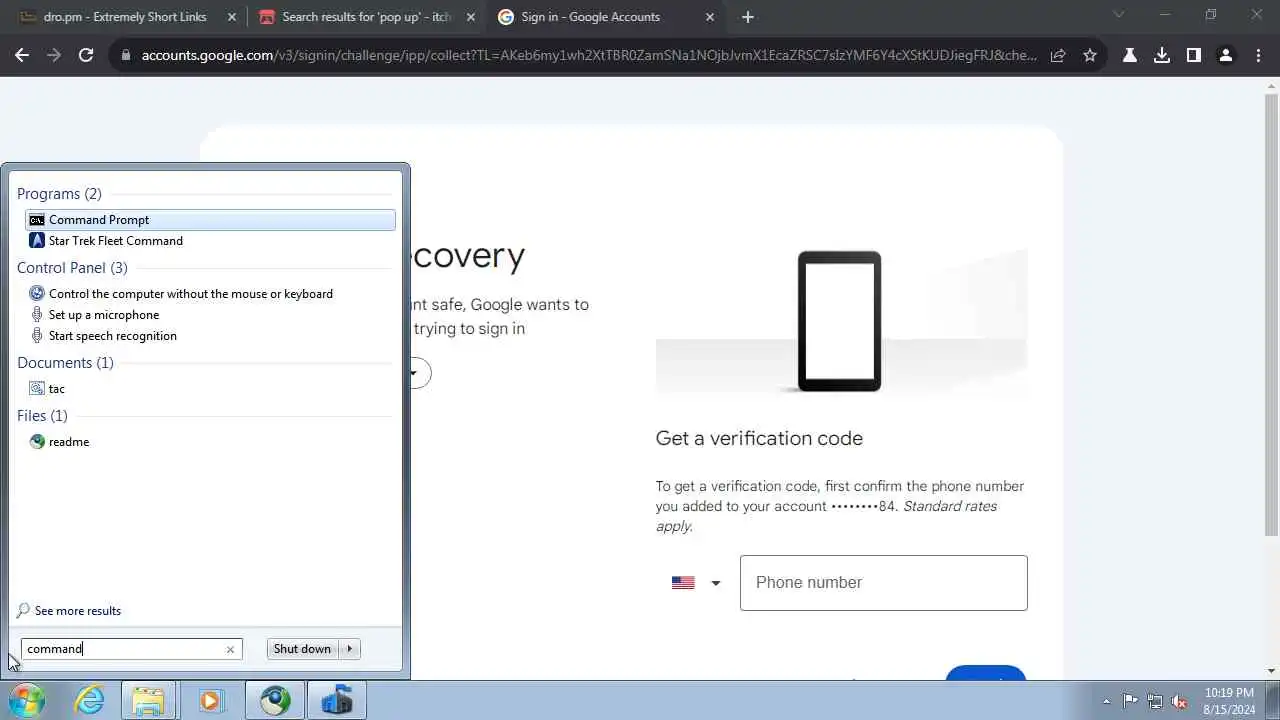Click the browser Back arrow
Image resolution: width=1280 pixels, height=720 pixels.
point(22,56)
